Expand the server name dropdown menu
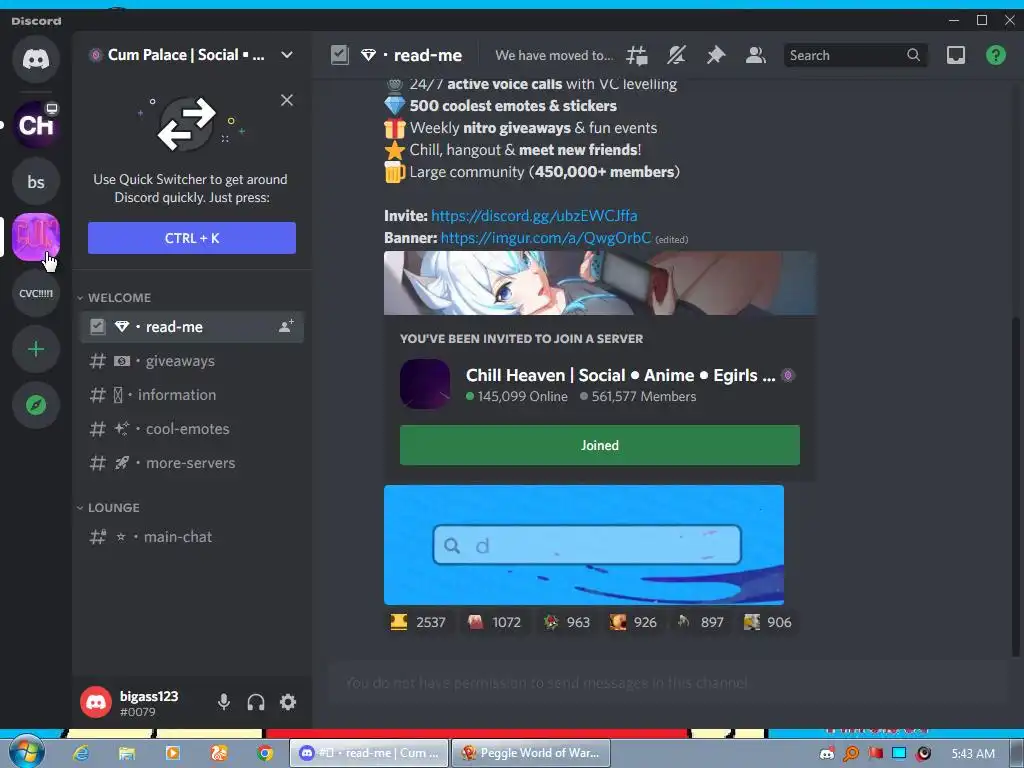Image resolution: width=1024 pixels, height=768 pixels. [x=287, y=55]
